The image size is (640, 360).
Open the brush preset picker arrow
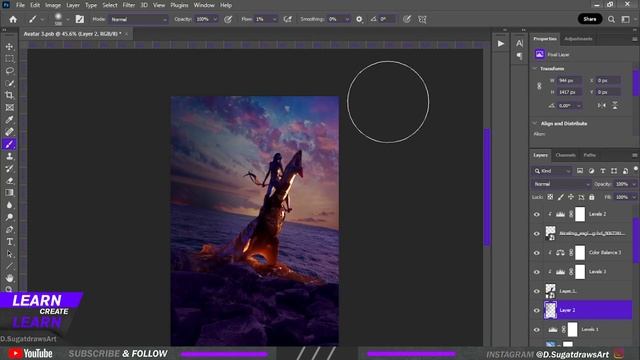(x=67, y=19)
